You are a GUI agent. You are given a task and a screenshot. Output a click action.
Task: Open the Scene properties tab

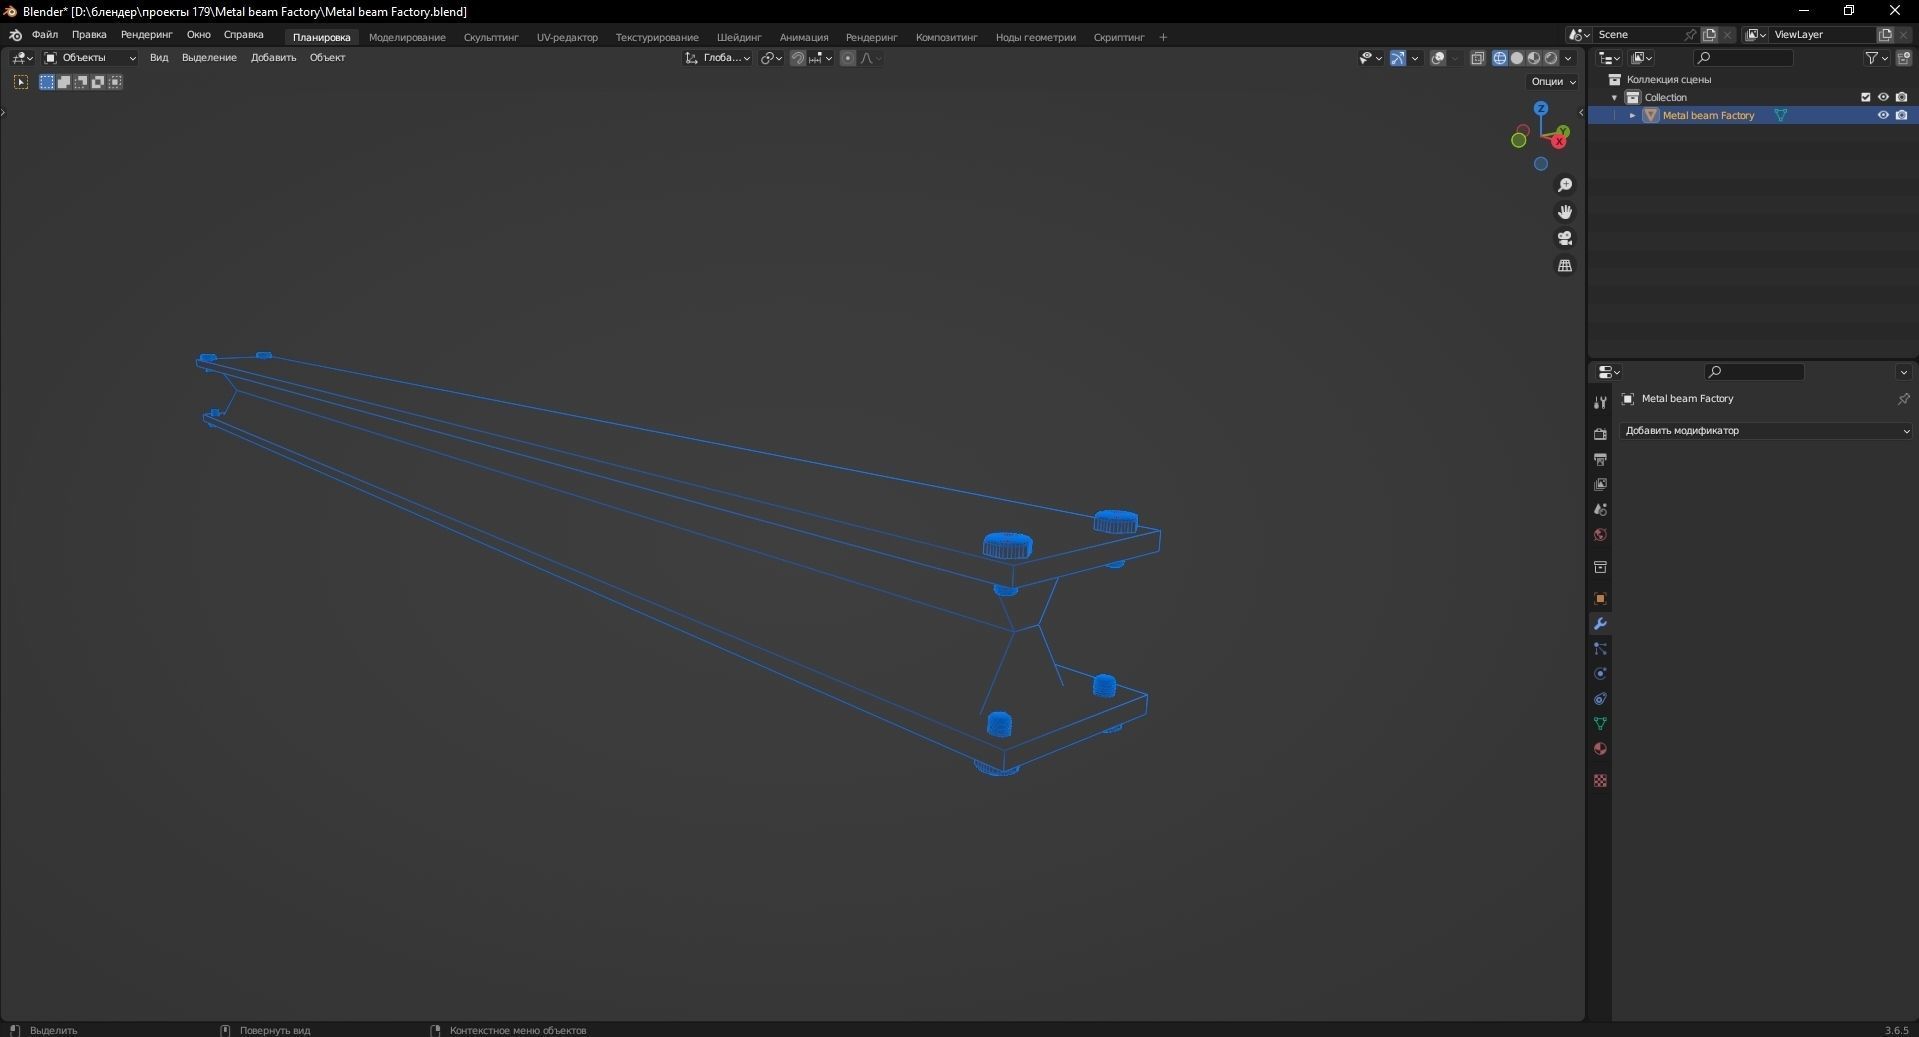click(x=1600, y=509)
